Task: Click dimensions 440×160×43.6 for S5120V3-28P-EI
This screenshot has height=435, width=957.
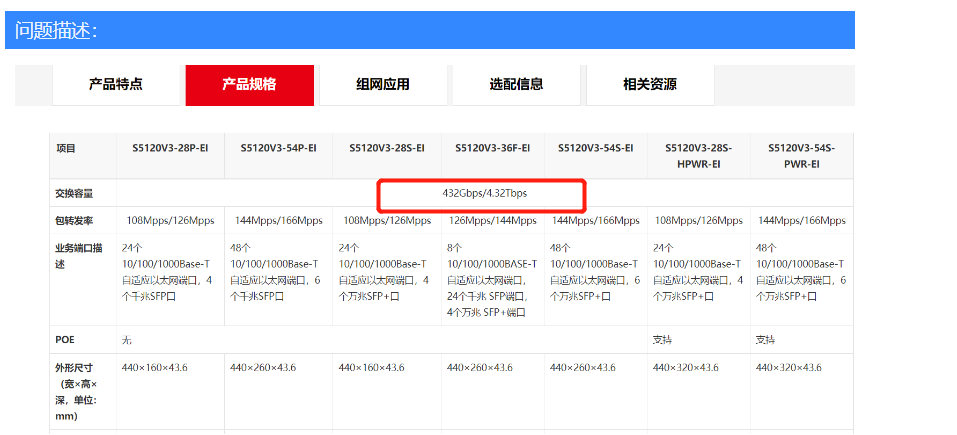Action: (x=154, y=367)
